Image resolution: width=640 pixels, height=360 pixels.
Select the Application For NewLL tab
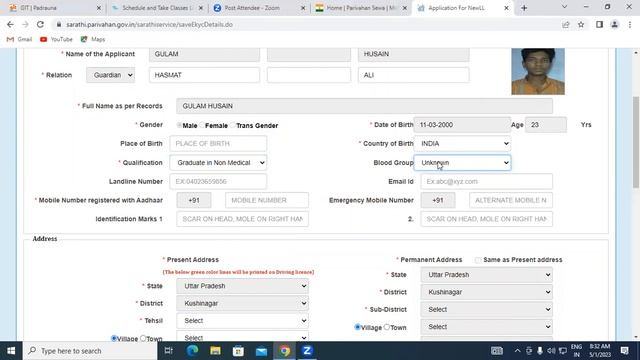(x=462, y=8)
